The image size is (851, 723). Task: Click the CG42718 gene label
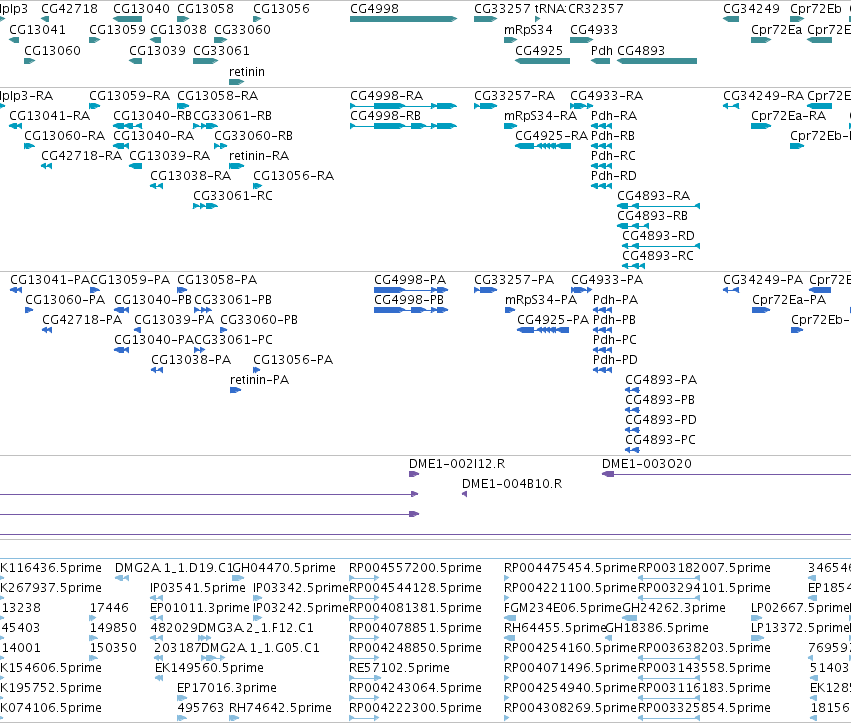(x=69, y=9)
